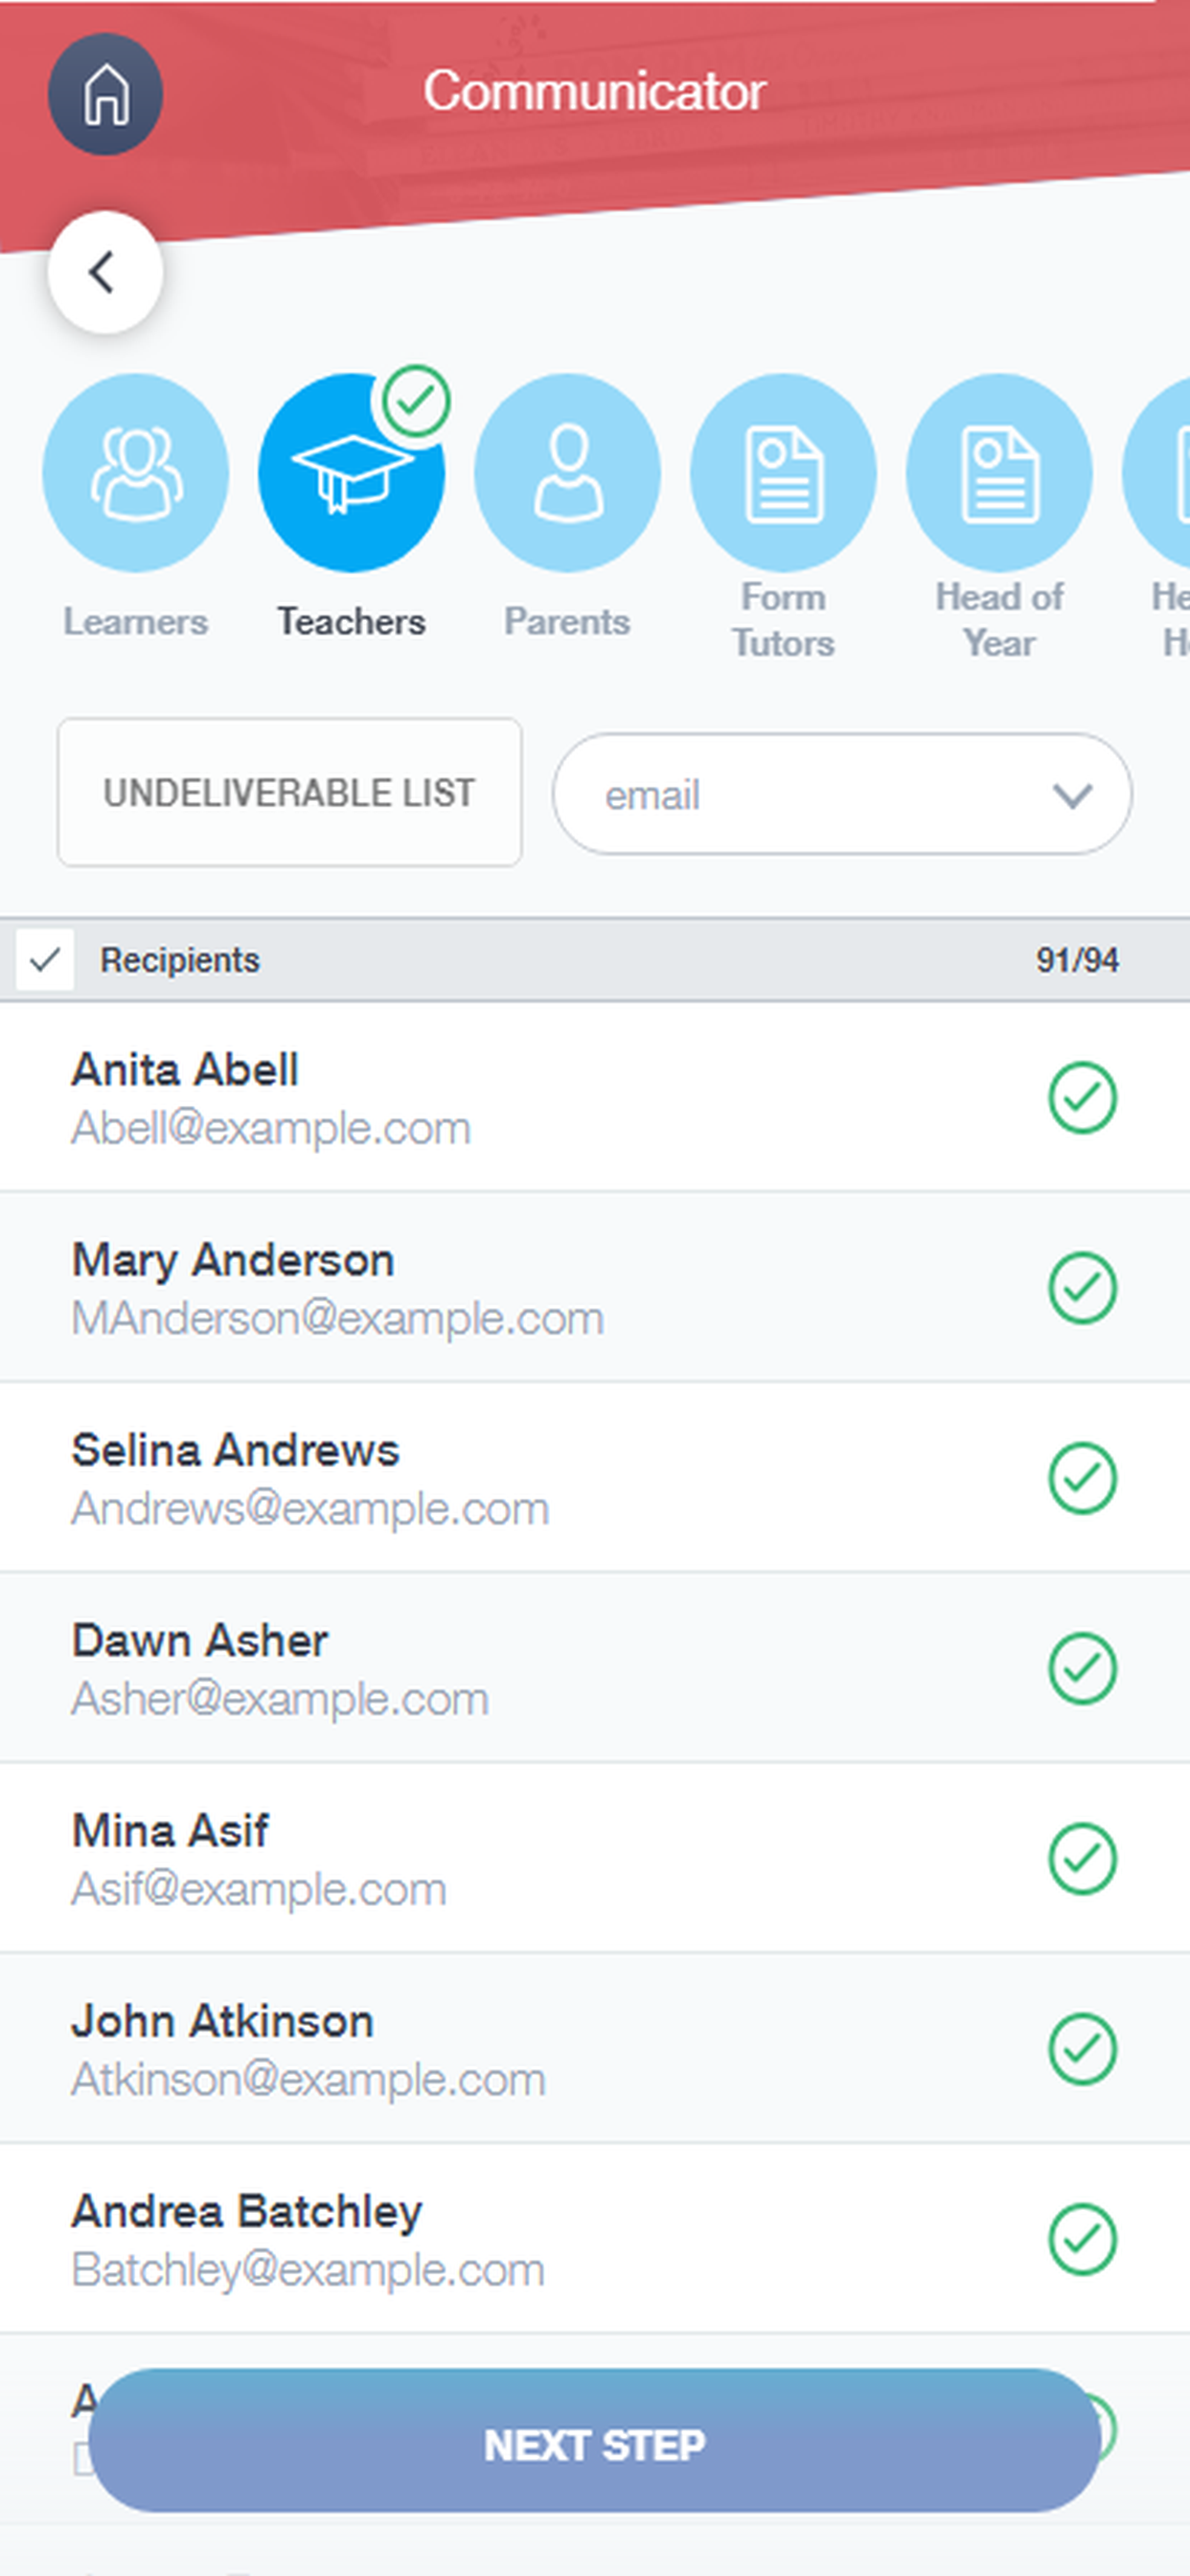Switch to the Parents tab label
This screenshot has height=2576, width=1190.
click(x=567, y=622)
